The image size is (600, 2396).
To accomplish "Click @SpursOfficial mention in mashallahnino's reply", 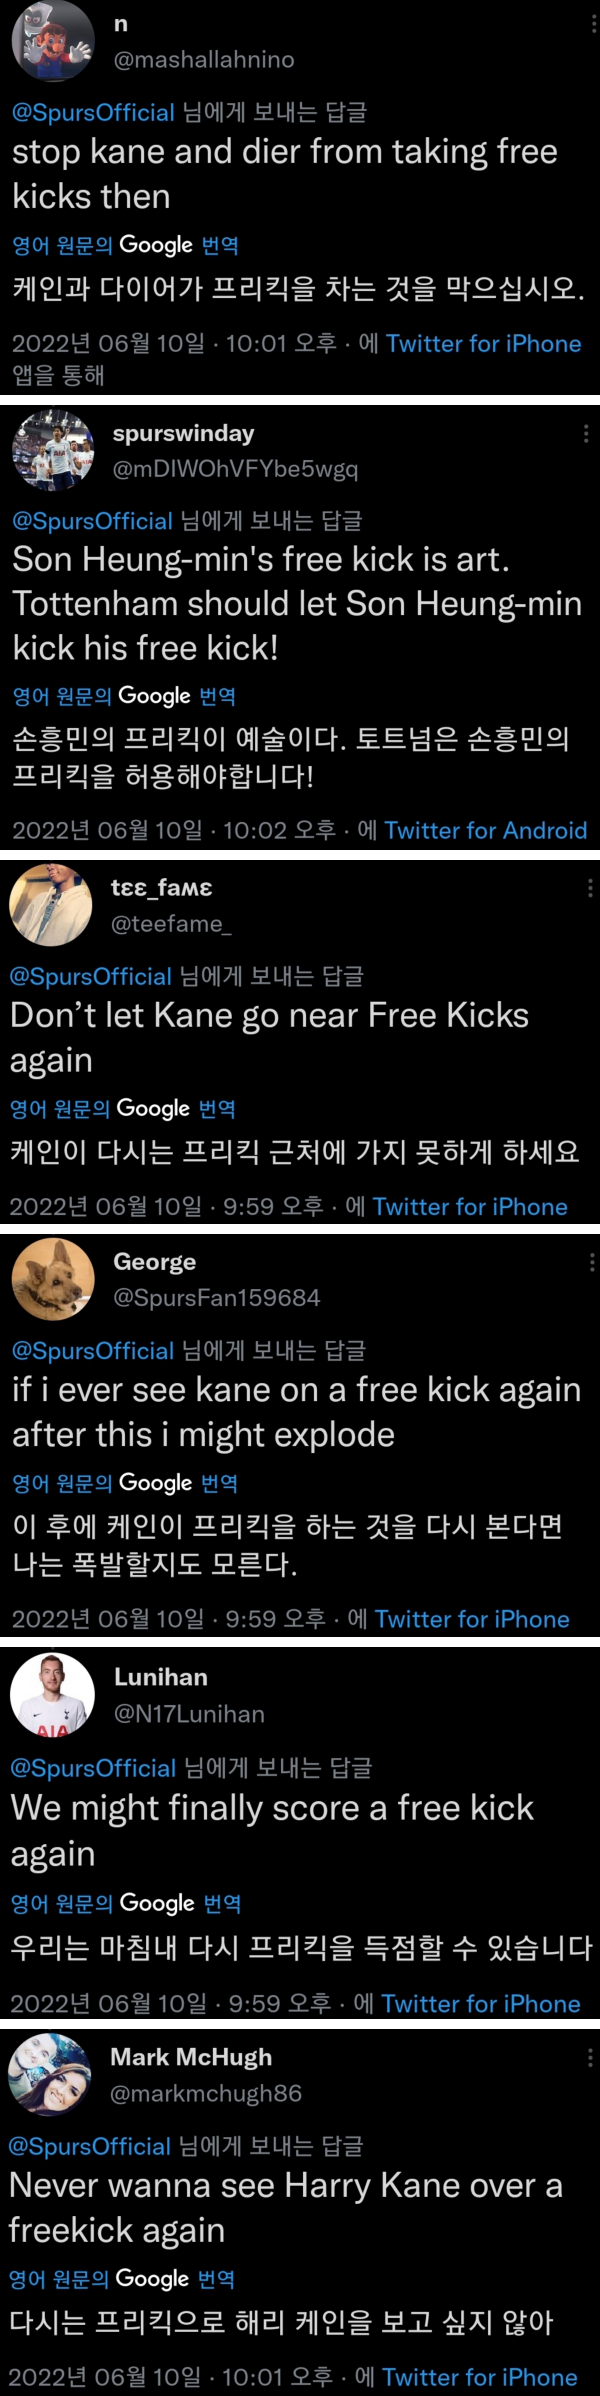I will [x=93, y=112].
